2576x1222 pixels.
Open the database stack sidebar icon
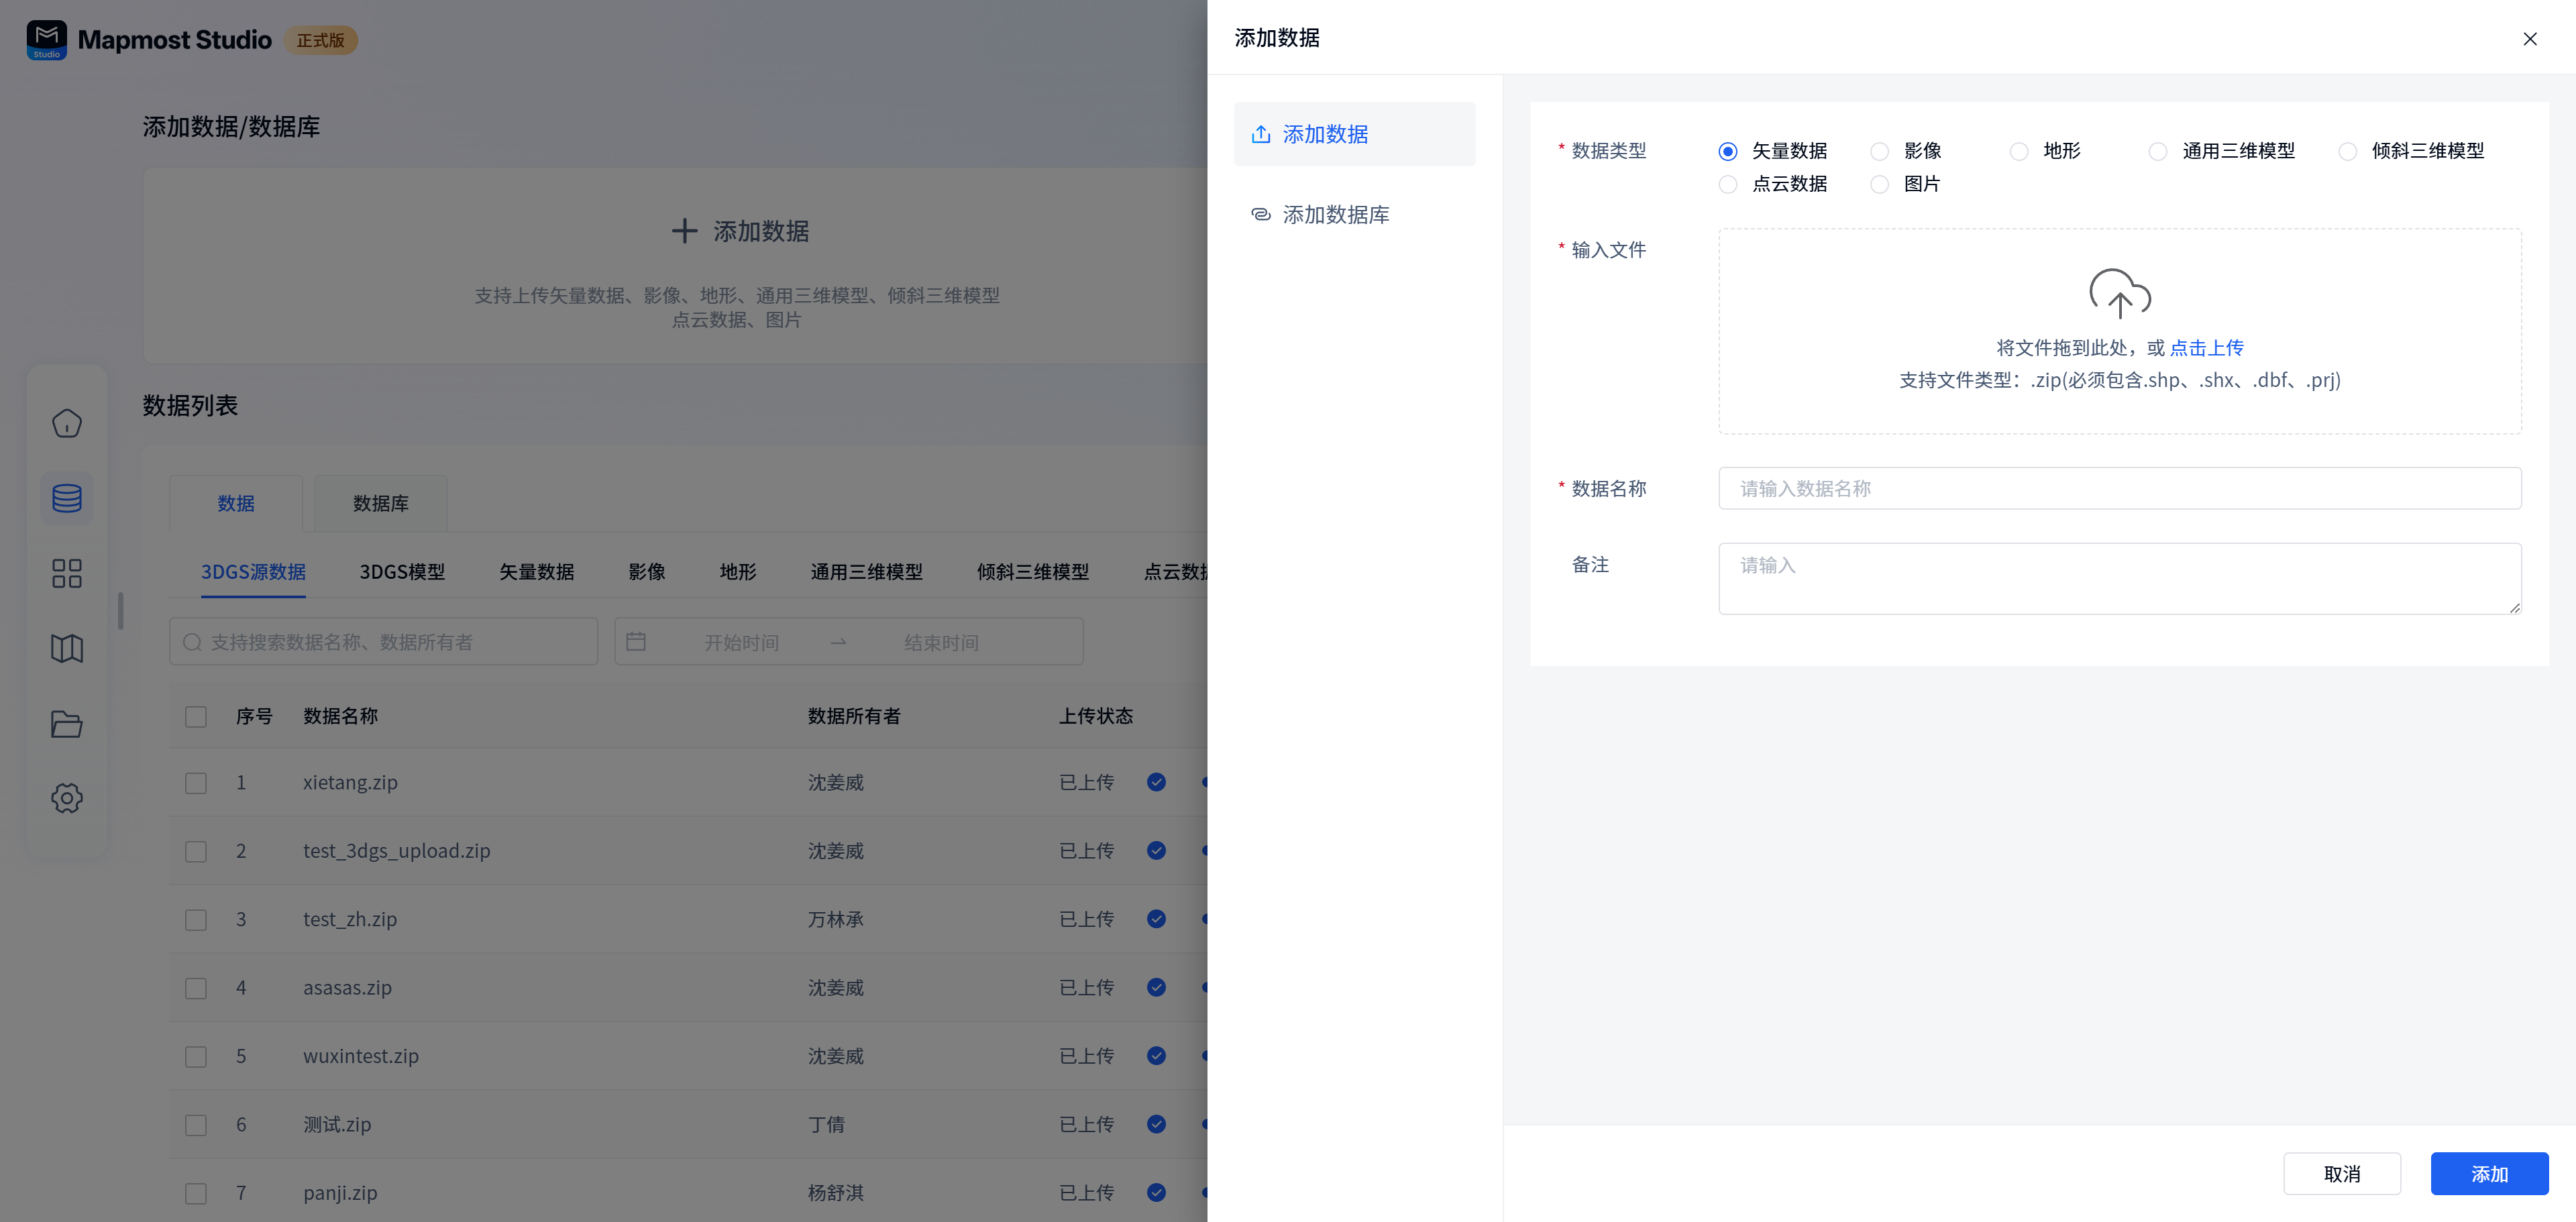point(67,498)
